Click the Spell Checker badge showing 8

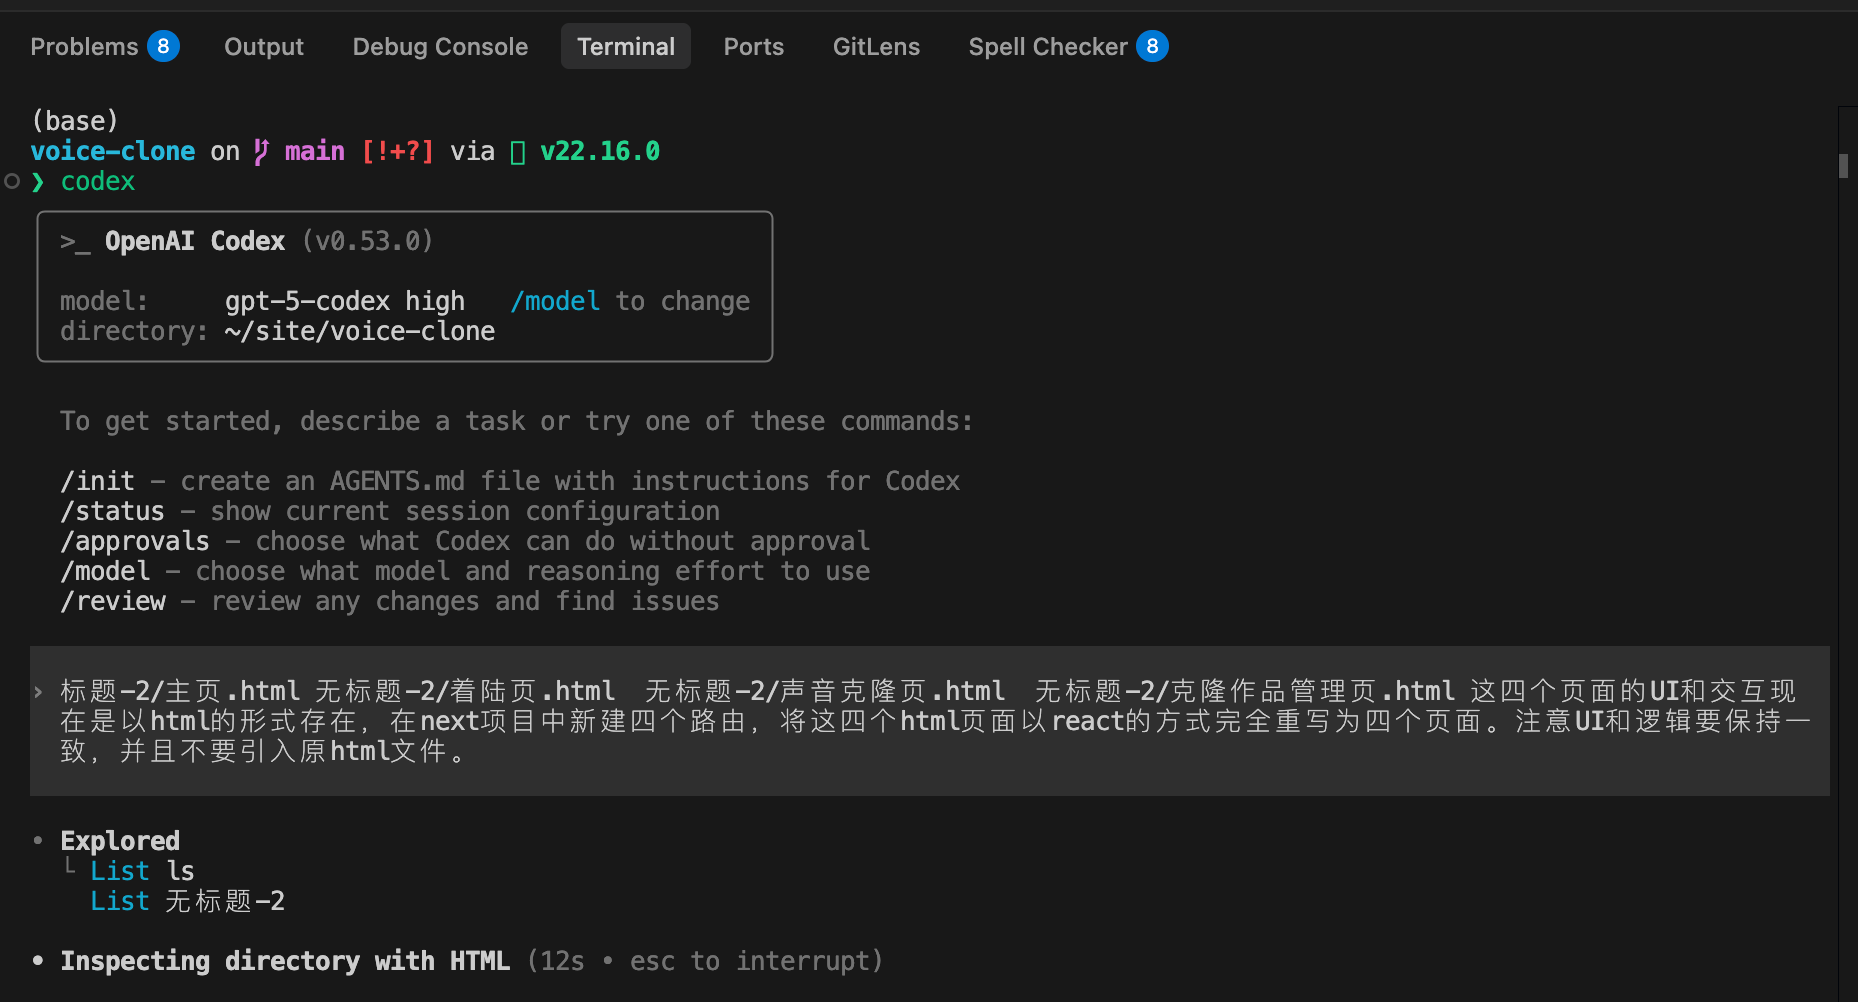(x=1152, y=45)
